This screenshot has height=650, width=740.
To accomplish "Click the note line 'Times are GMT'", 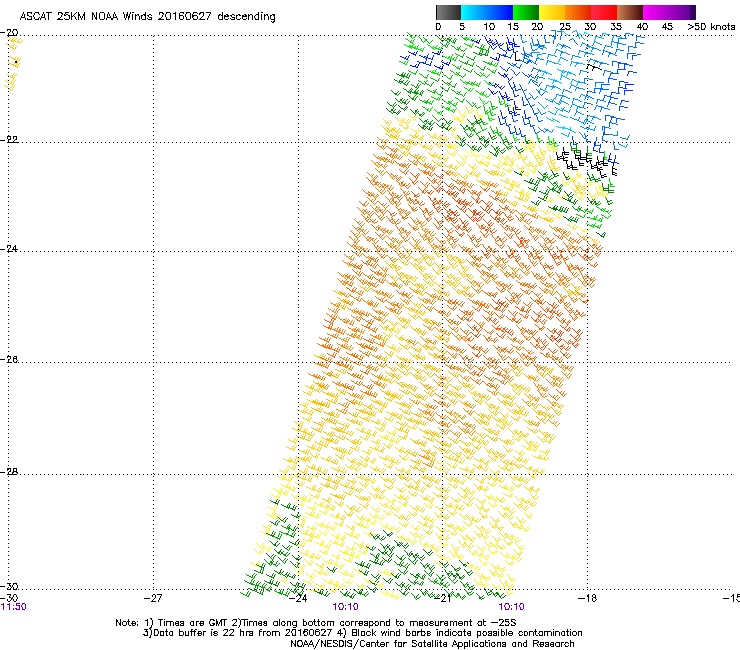I will [x=194, y=623].
